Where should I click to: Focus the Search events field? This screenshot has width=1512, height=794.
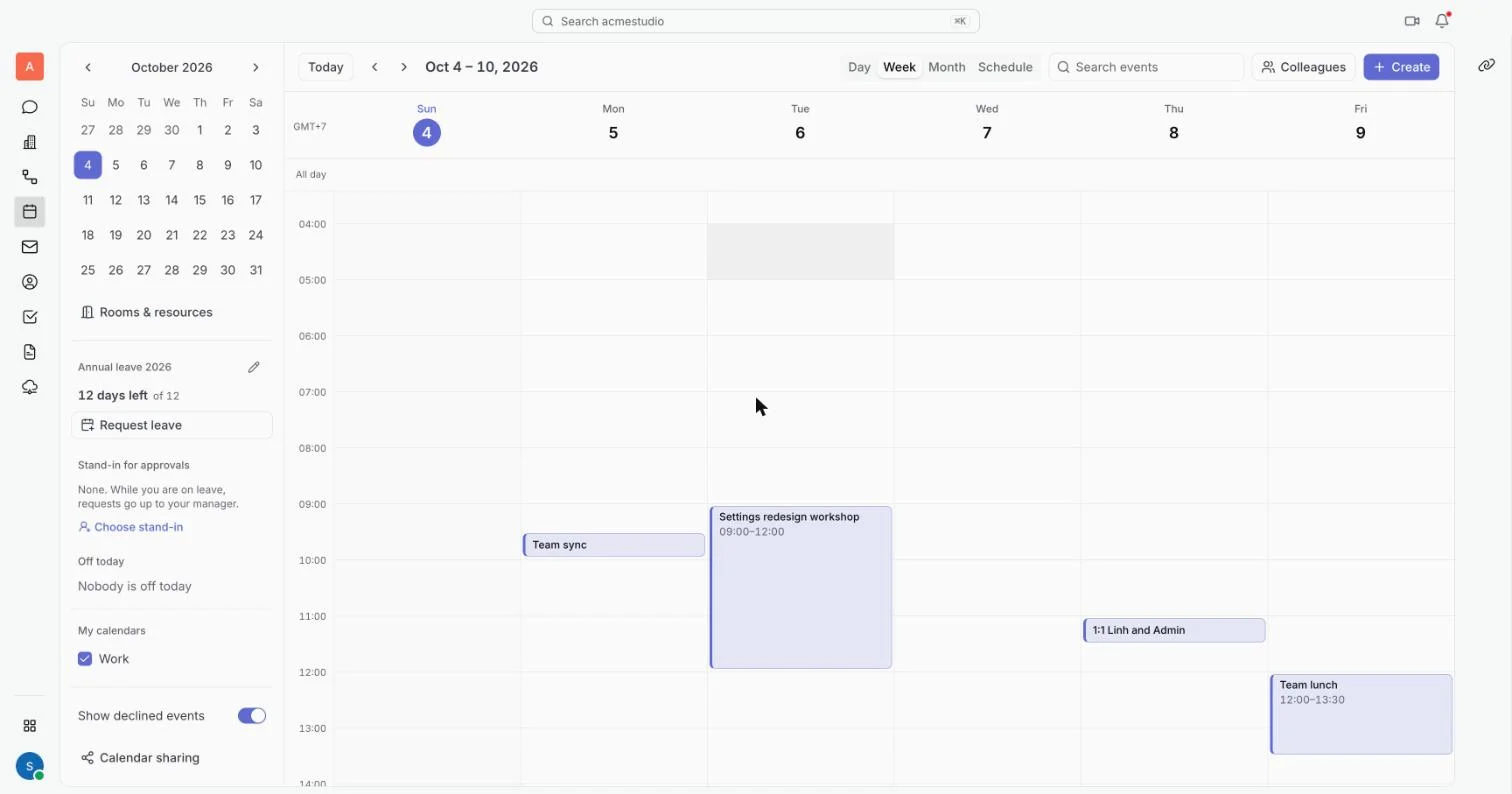coord(1146,67)
